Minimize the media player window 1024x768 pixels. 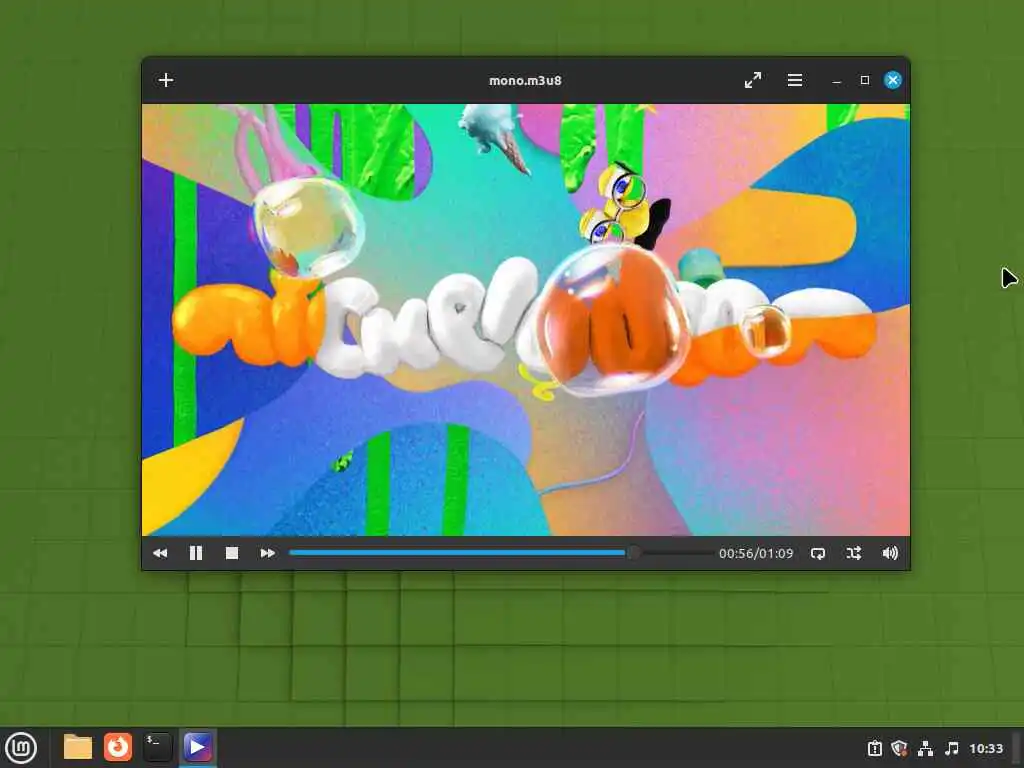[836, 80]
